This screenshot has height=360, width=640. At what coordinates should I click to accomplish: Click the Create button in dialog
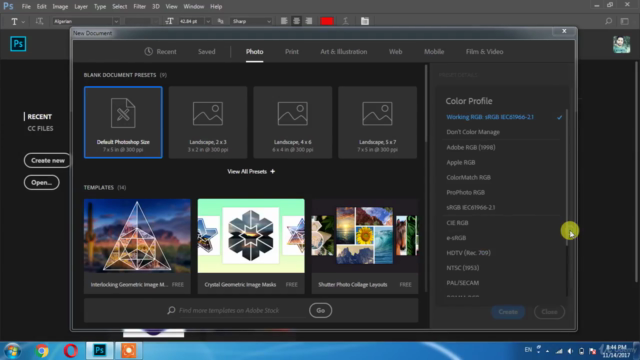[x=508, y=312]
